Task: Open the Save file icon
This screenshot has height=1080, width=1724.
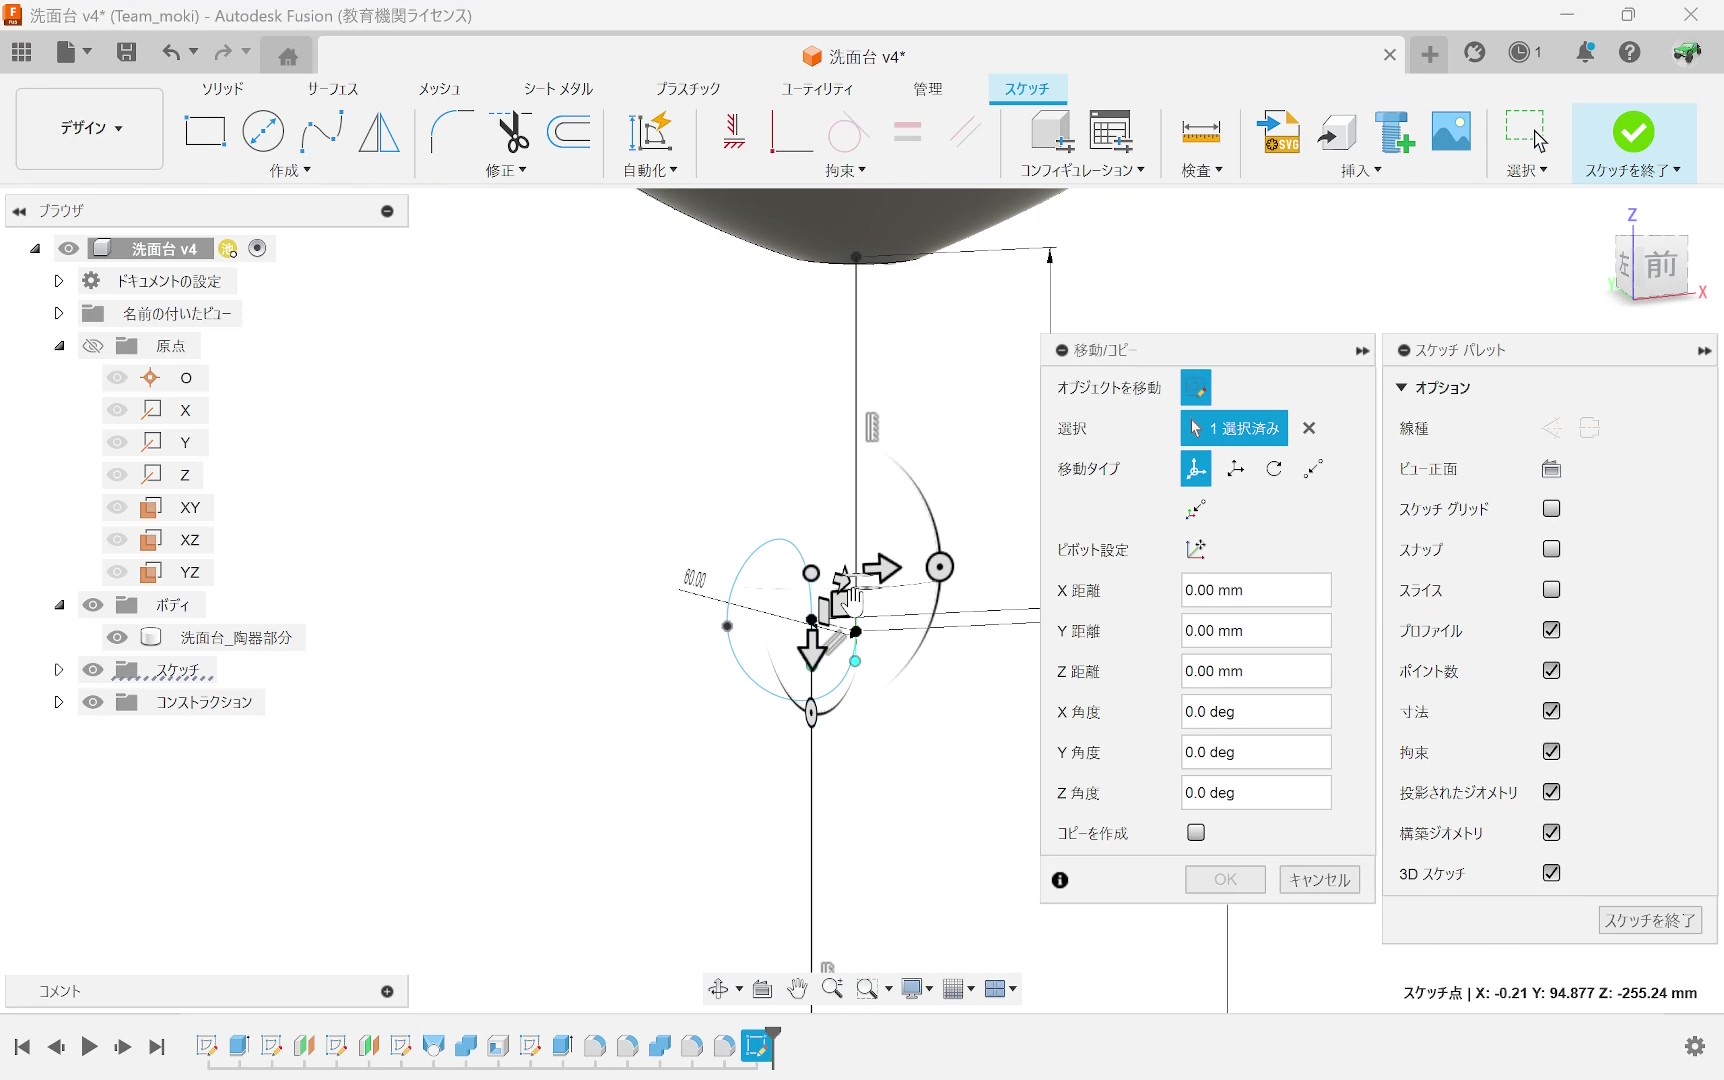Action: coord(126,52)
